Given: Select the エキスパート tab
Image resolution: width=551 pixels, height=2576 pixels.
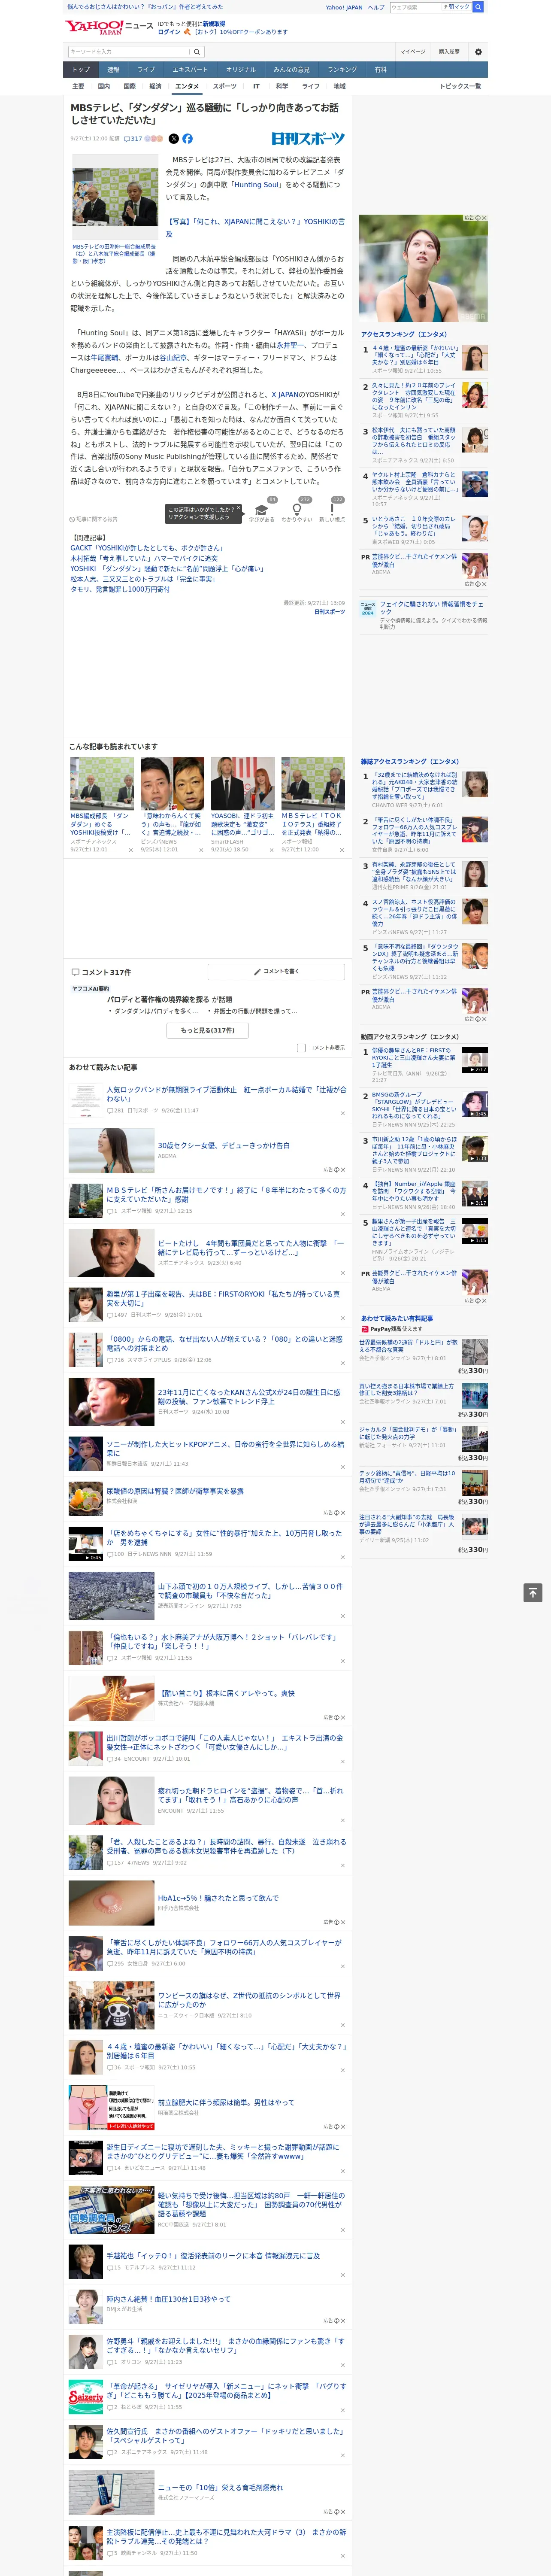Looking at the screenshot, I should 190,70.
